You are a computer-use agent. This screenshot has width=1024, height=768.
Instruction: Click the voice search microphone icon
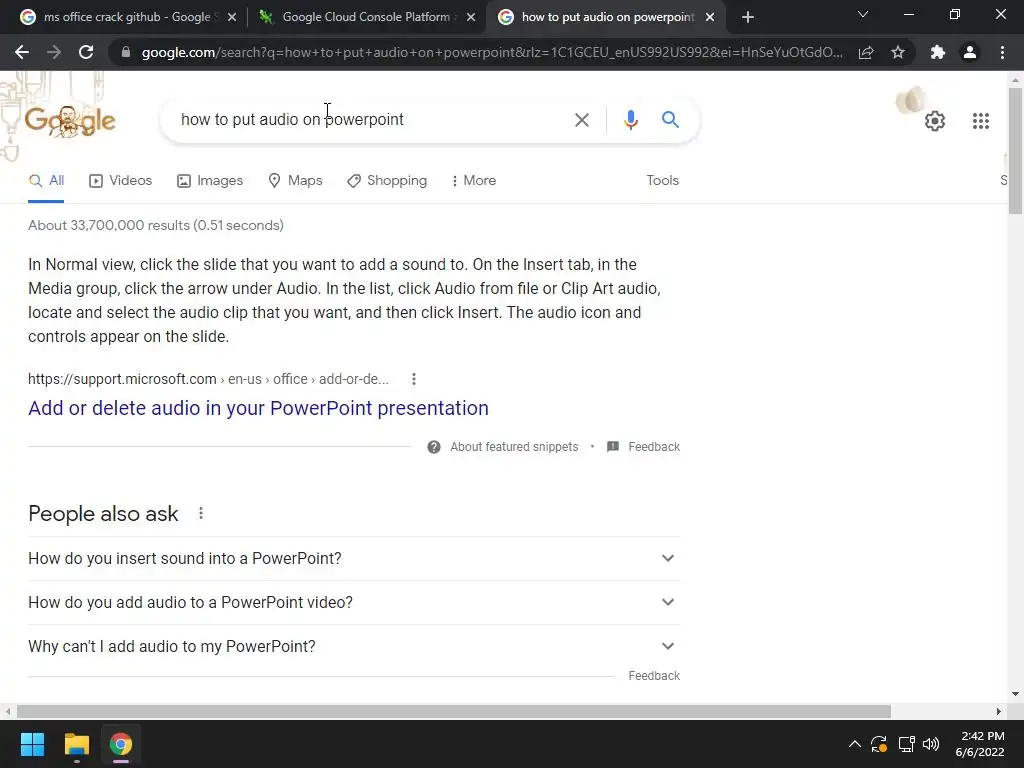(630, 120)
